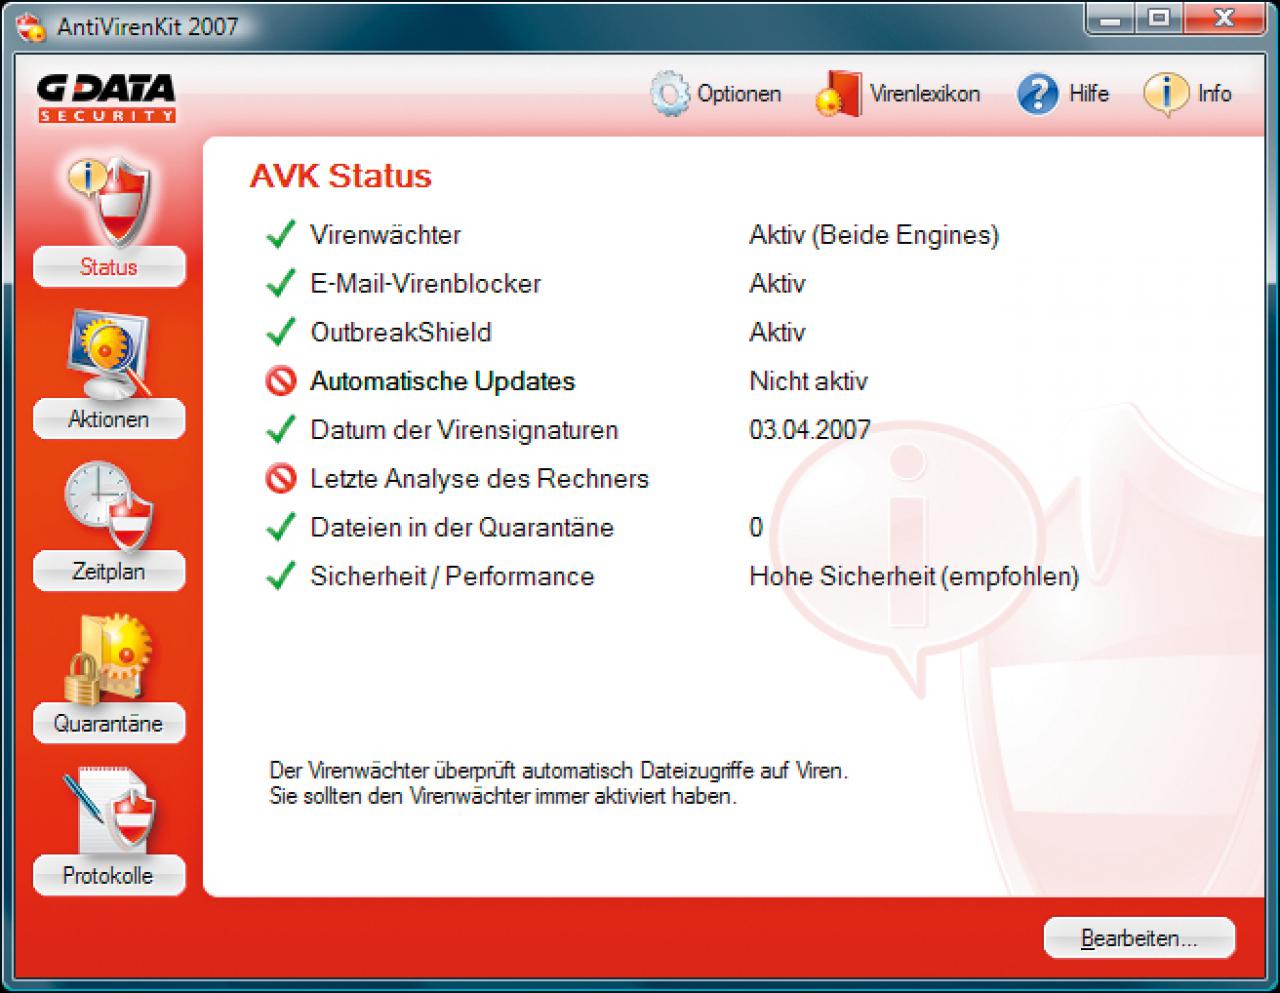Click the G DATA Security logo
The height and width of the screenshot is (993, 1280).
[x=106, y=100]
